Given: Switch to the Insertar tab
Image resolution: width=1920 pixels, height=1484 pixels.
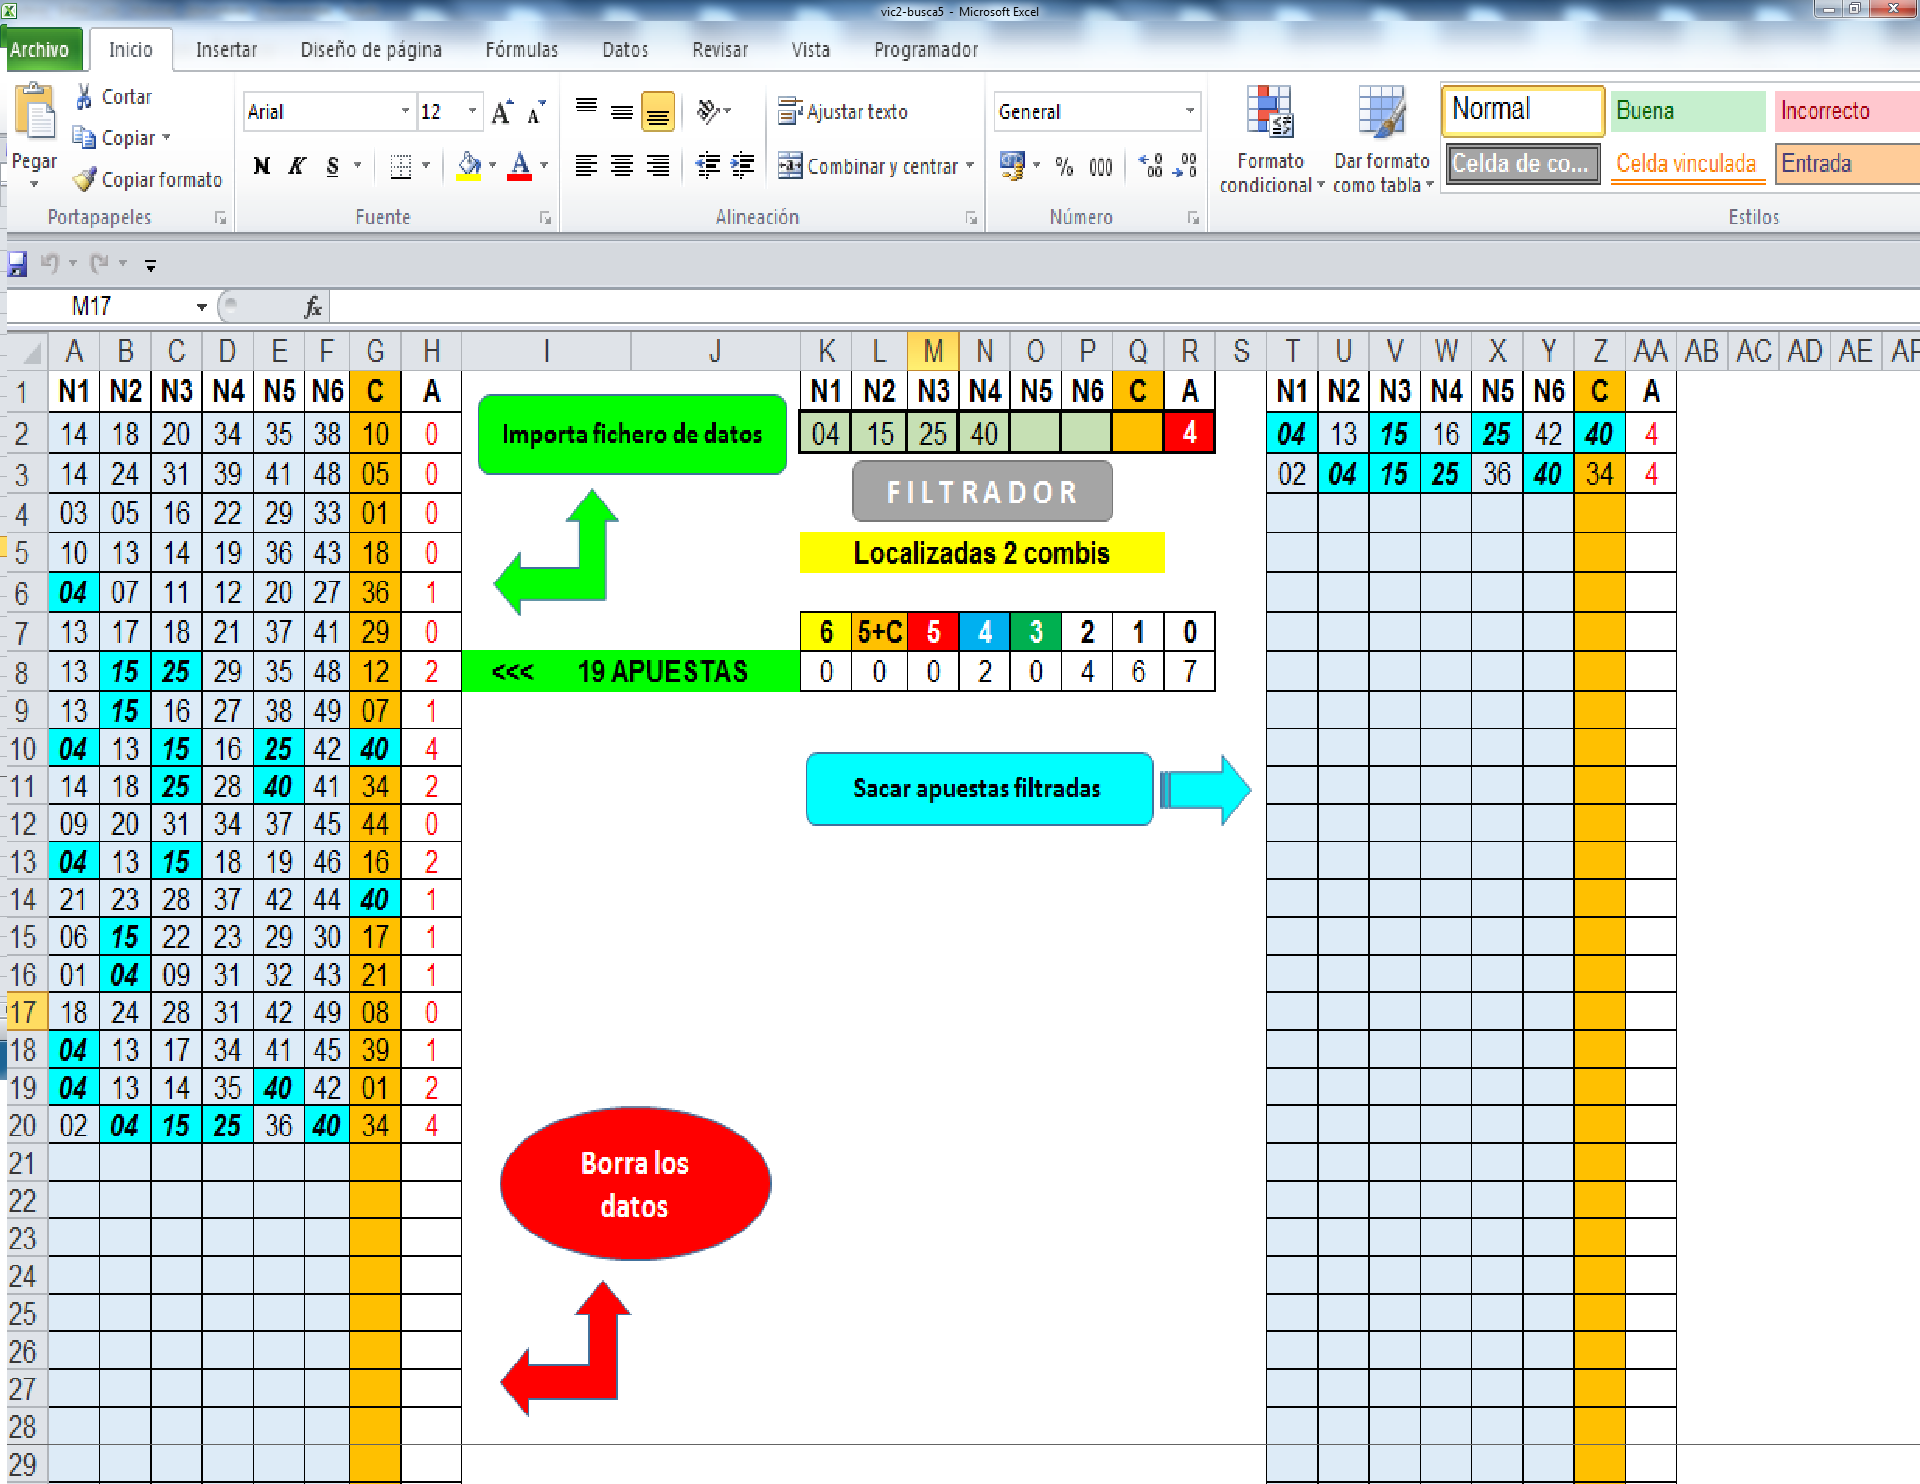Looking at the screenshot, I should [226, 50].
